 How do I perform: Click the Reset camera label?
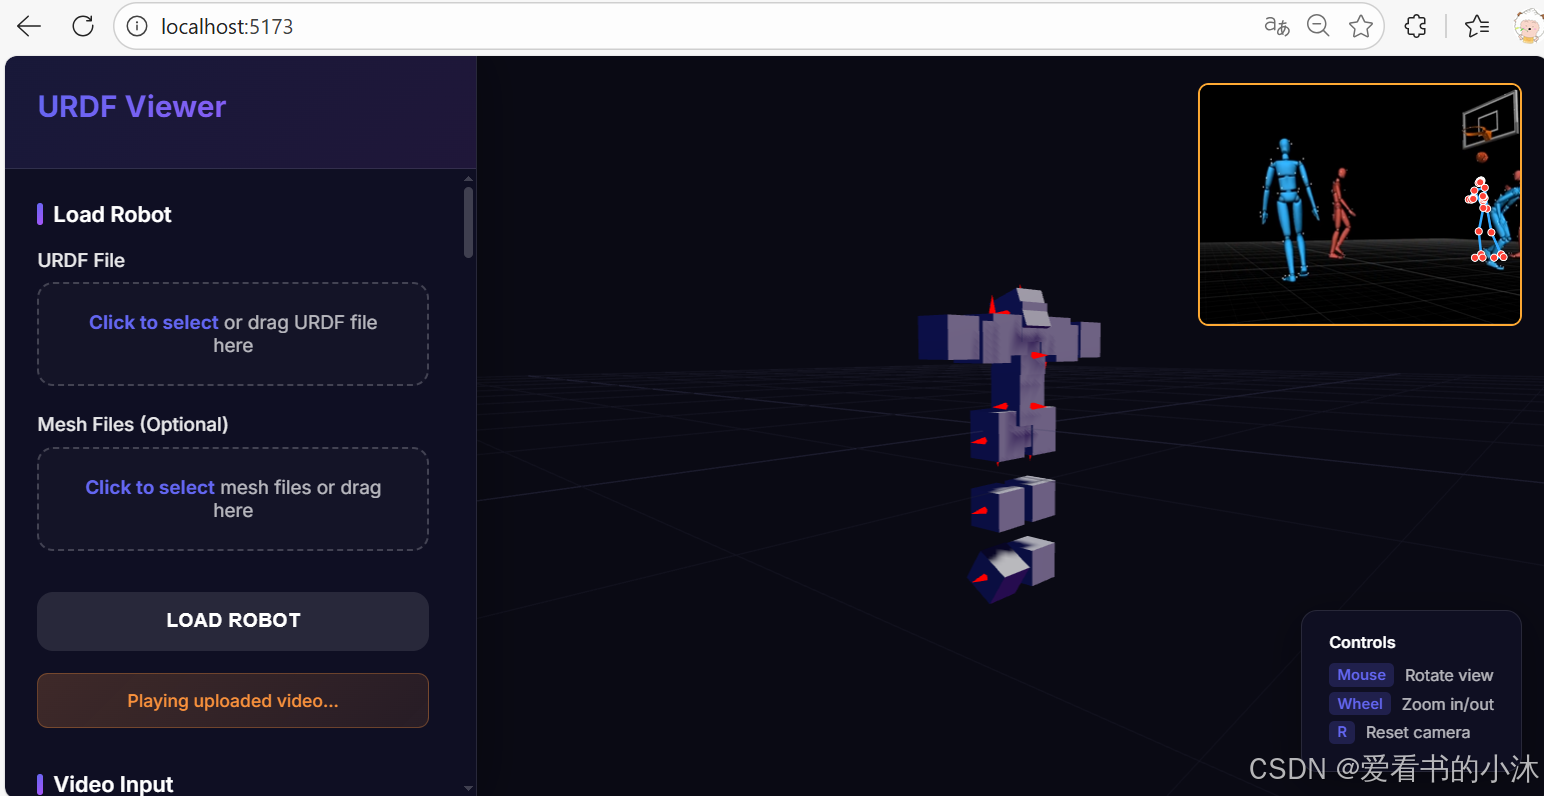[1418, 732]
